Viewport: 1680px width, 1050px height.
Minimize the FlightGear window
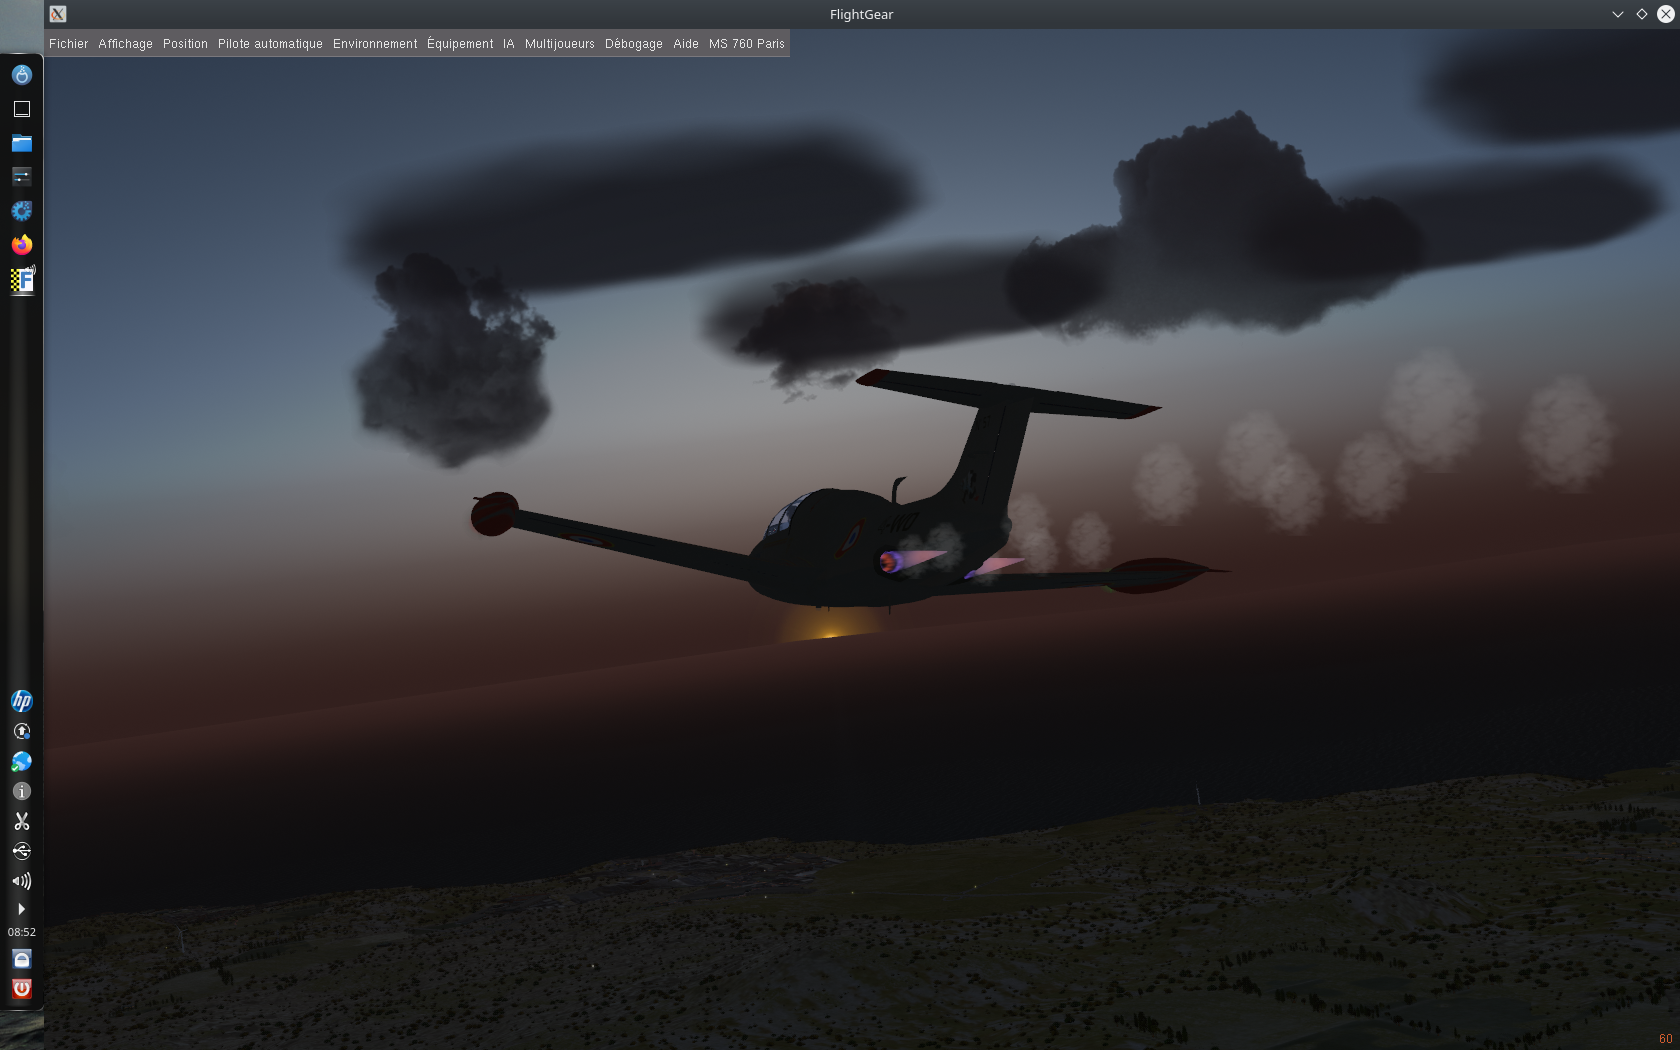(1617, 14)
